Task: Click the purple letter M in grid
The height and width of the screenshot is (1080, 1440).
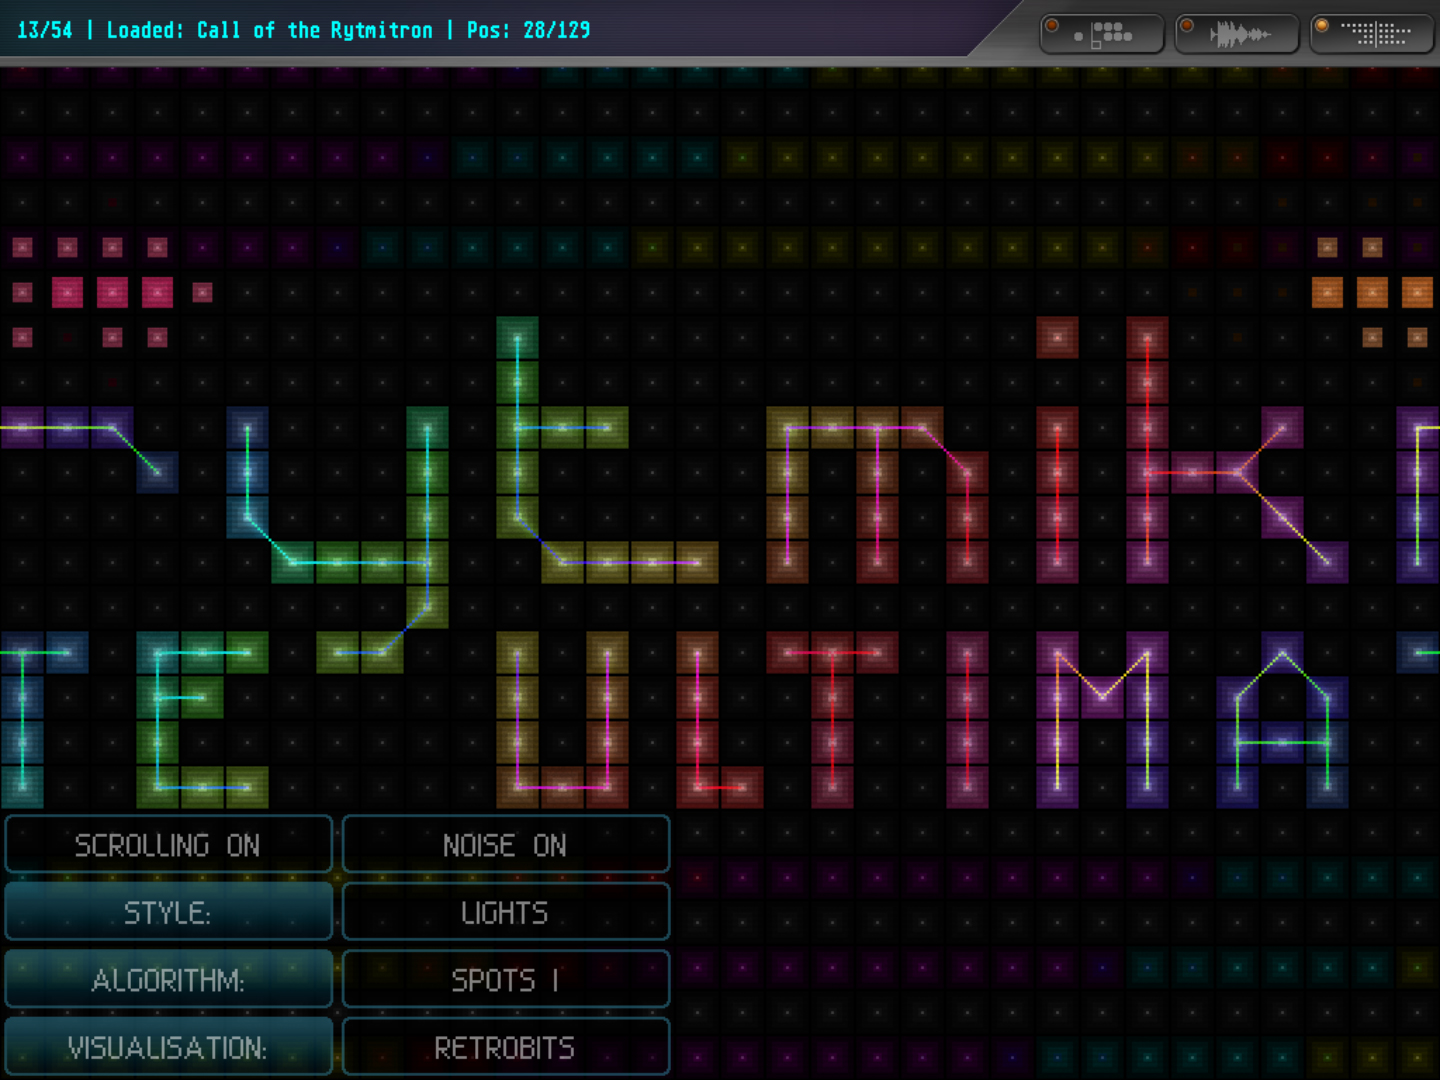Action: pyautogui.click(x=1102, y=720)
